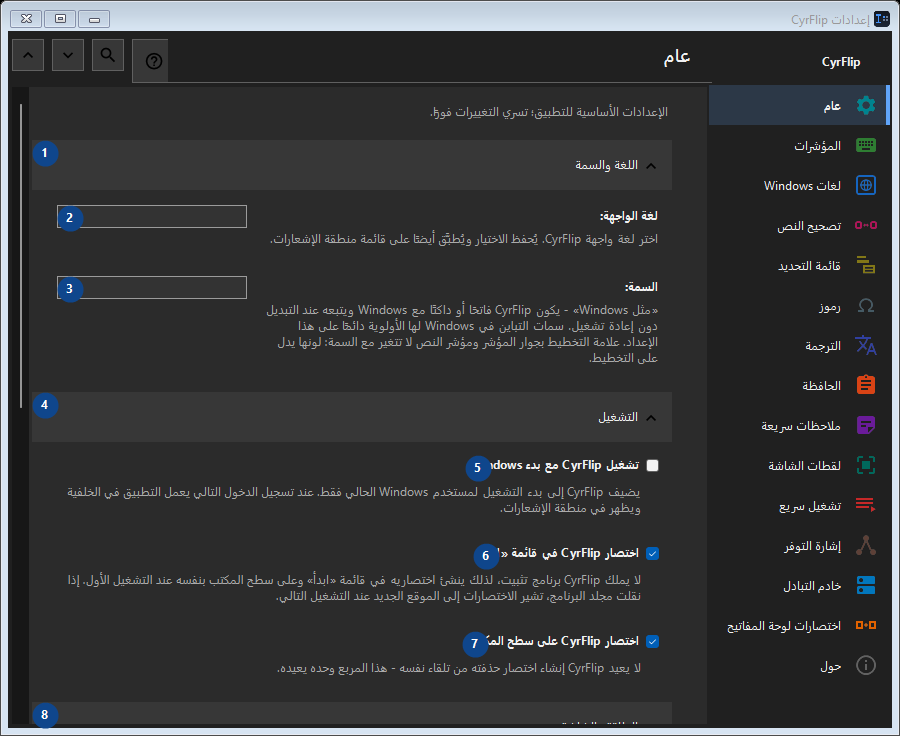Collapse the اللغة والسمة section

coord(352,165)
